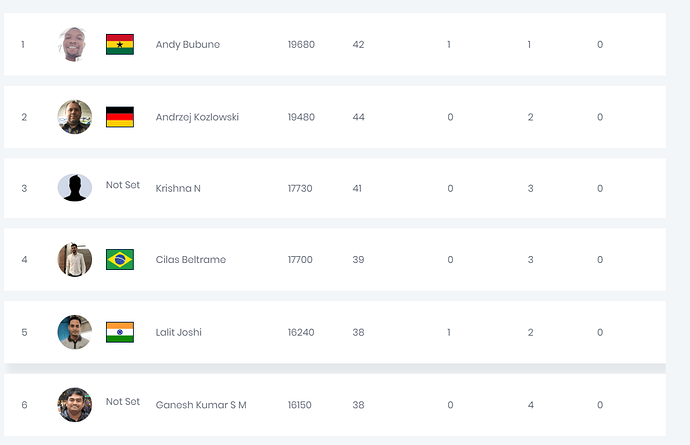Select the Krishna N name
Image resolution: width=690 pixels, height=445 pixels.
178,189
